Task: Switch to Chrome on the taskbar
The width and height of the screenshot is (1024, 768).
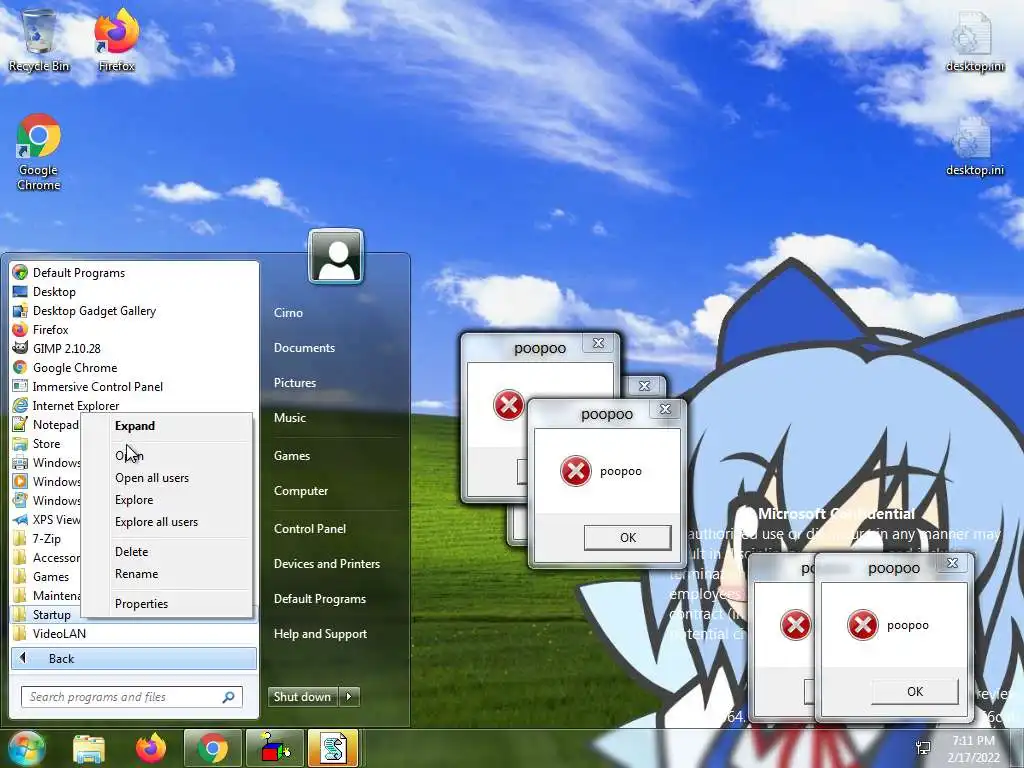Action: click(x=212, y=748)
